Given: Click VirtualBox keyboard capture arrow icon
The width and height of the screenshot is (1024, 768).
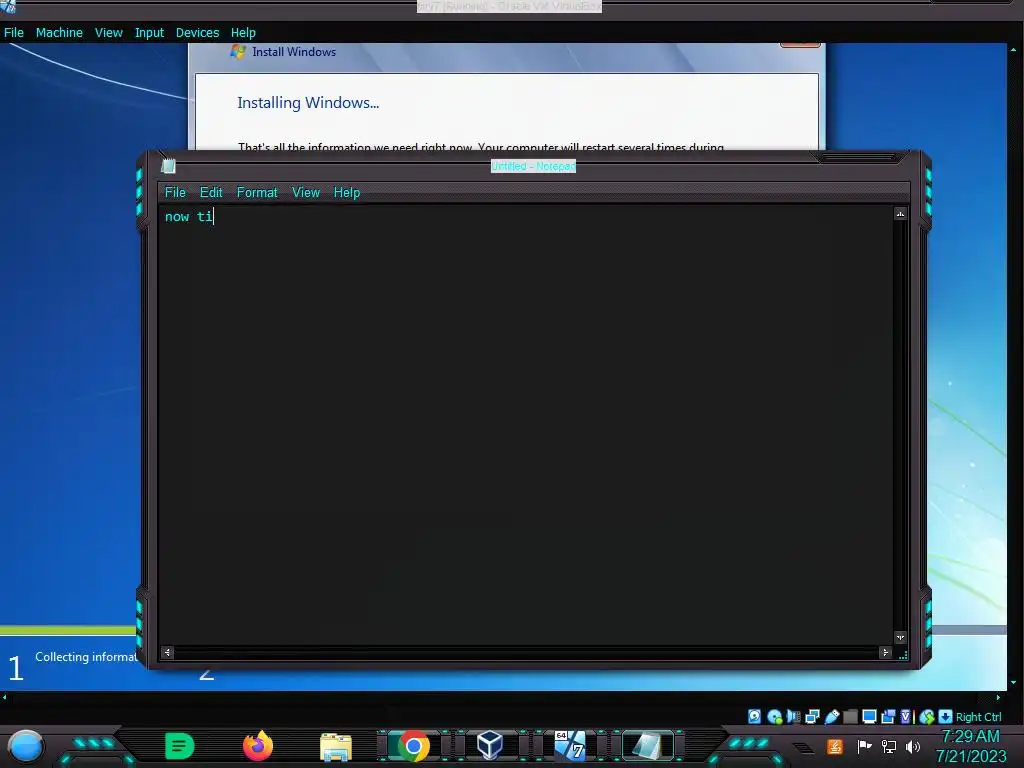Looking at the screenshot, I should coord(945,717).
